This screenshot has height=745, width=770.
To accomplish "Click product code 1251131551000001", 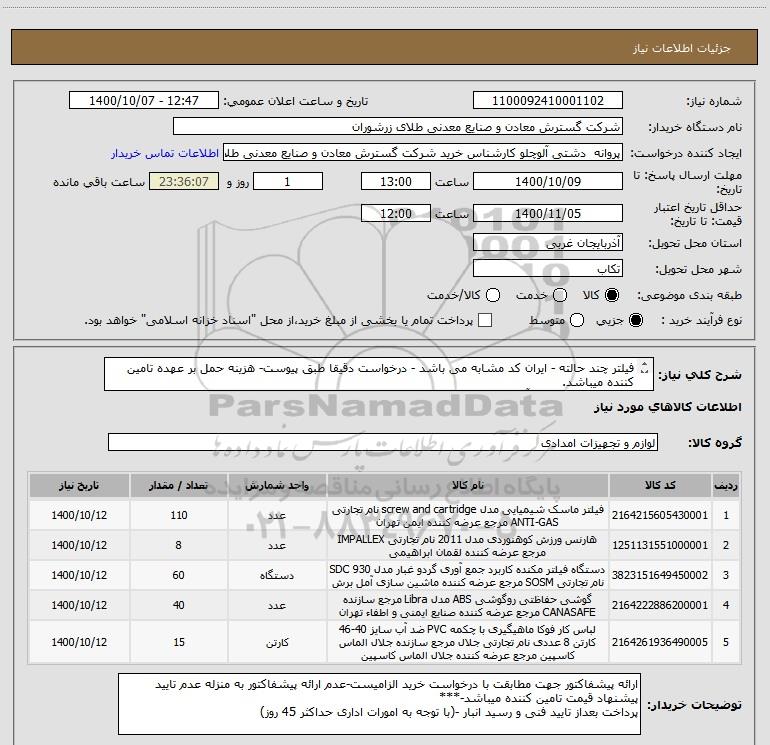I will pos(660,545).
